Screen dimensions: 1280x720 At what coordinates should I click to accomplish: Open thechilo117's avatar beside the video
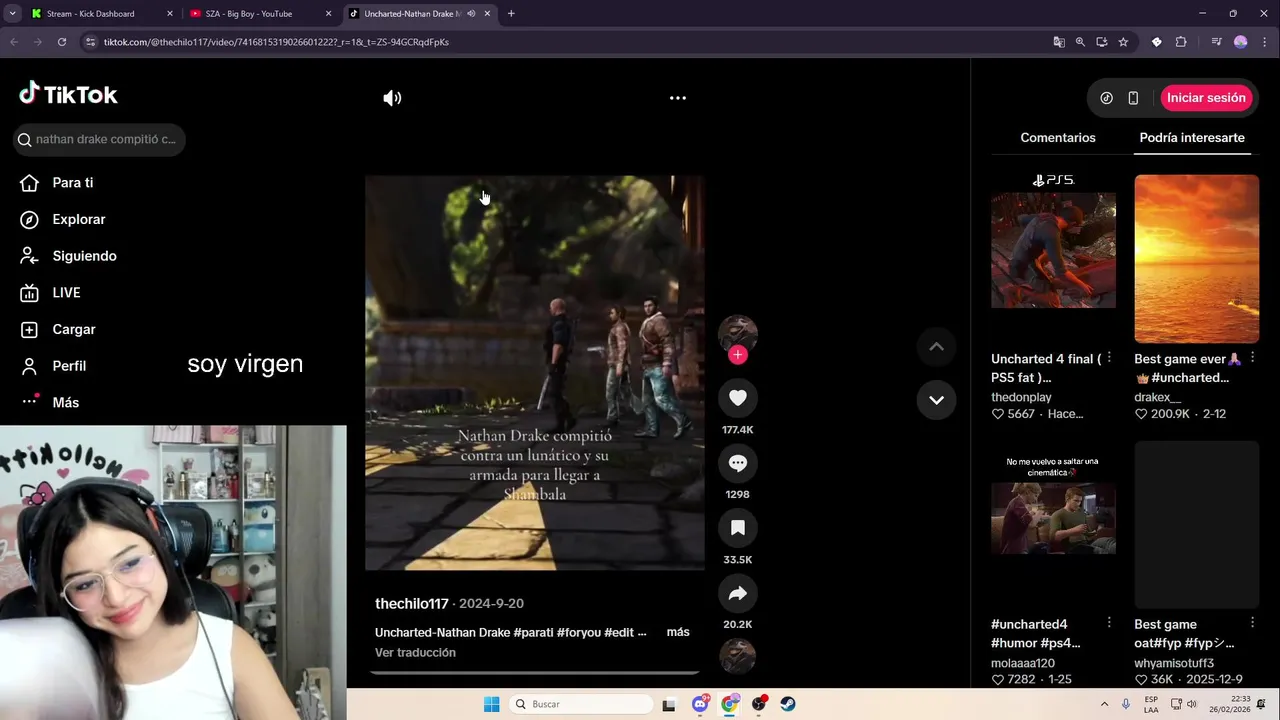pyautogui.click(x=738, y=333)
